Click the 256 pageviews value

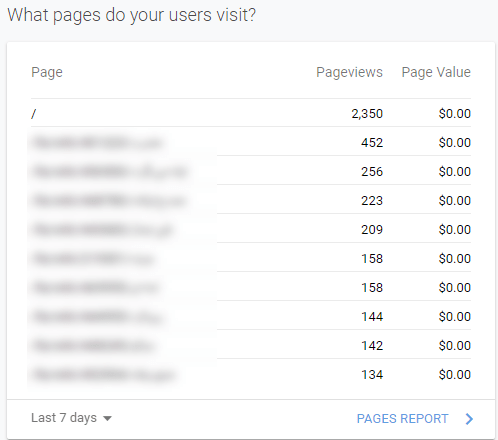372,172
